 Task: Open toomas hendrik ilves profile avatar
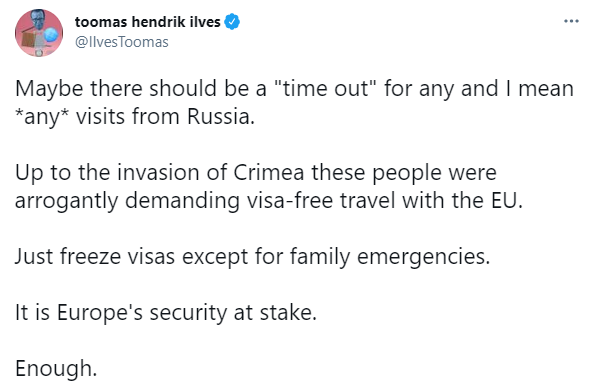(x=39, y=33)
